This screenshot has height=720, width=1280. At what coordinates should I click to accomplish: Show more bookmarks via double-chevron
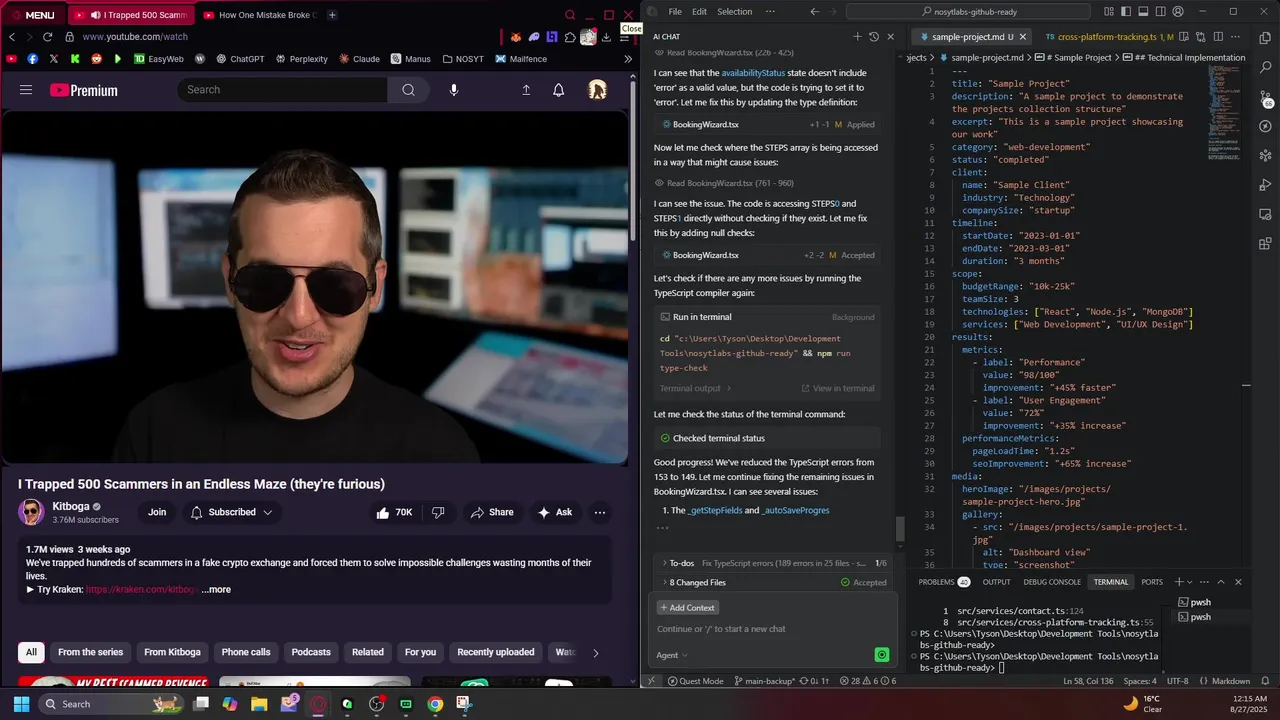628,59
